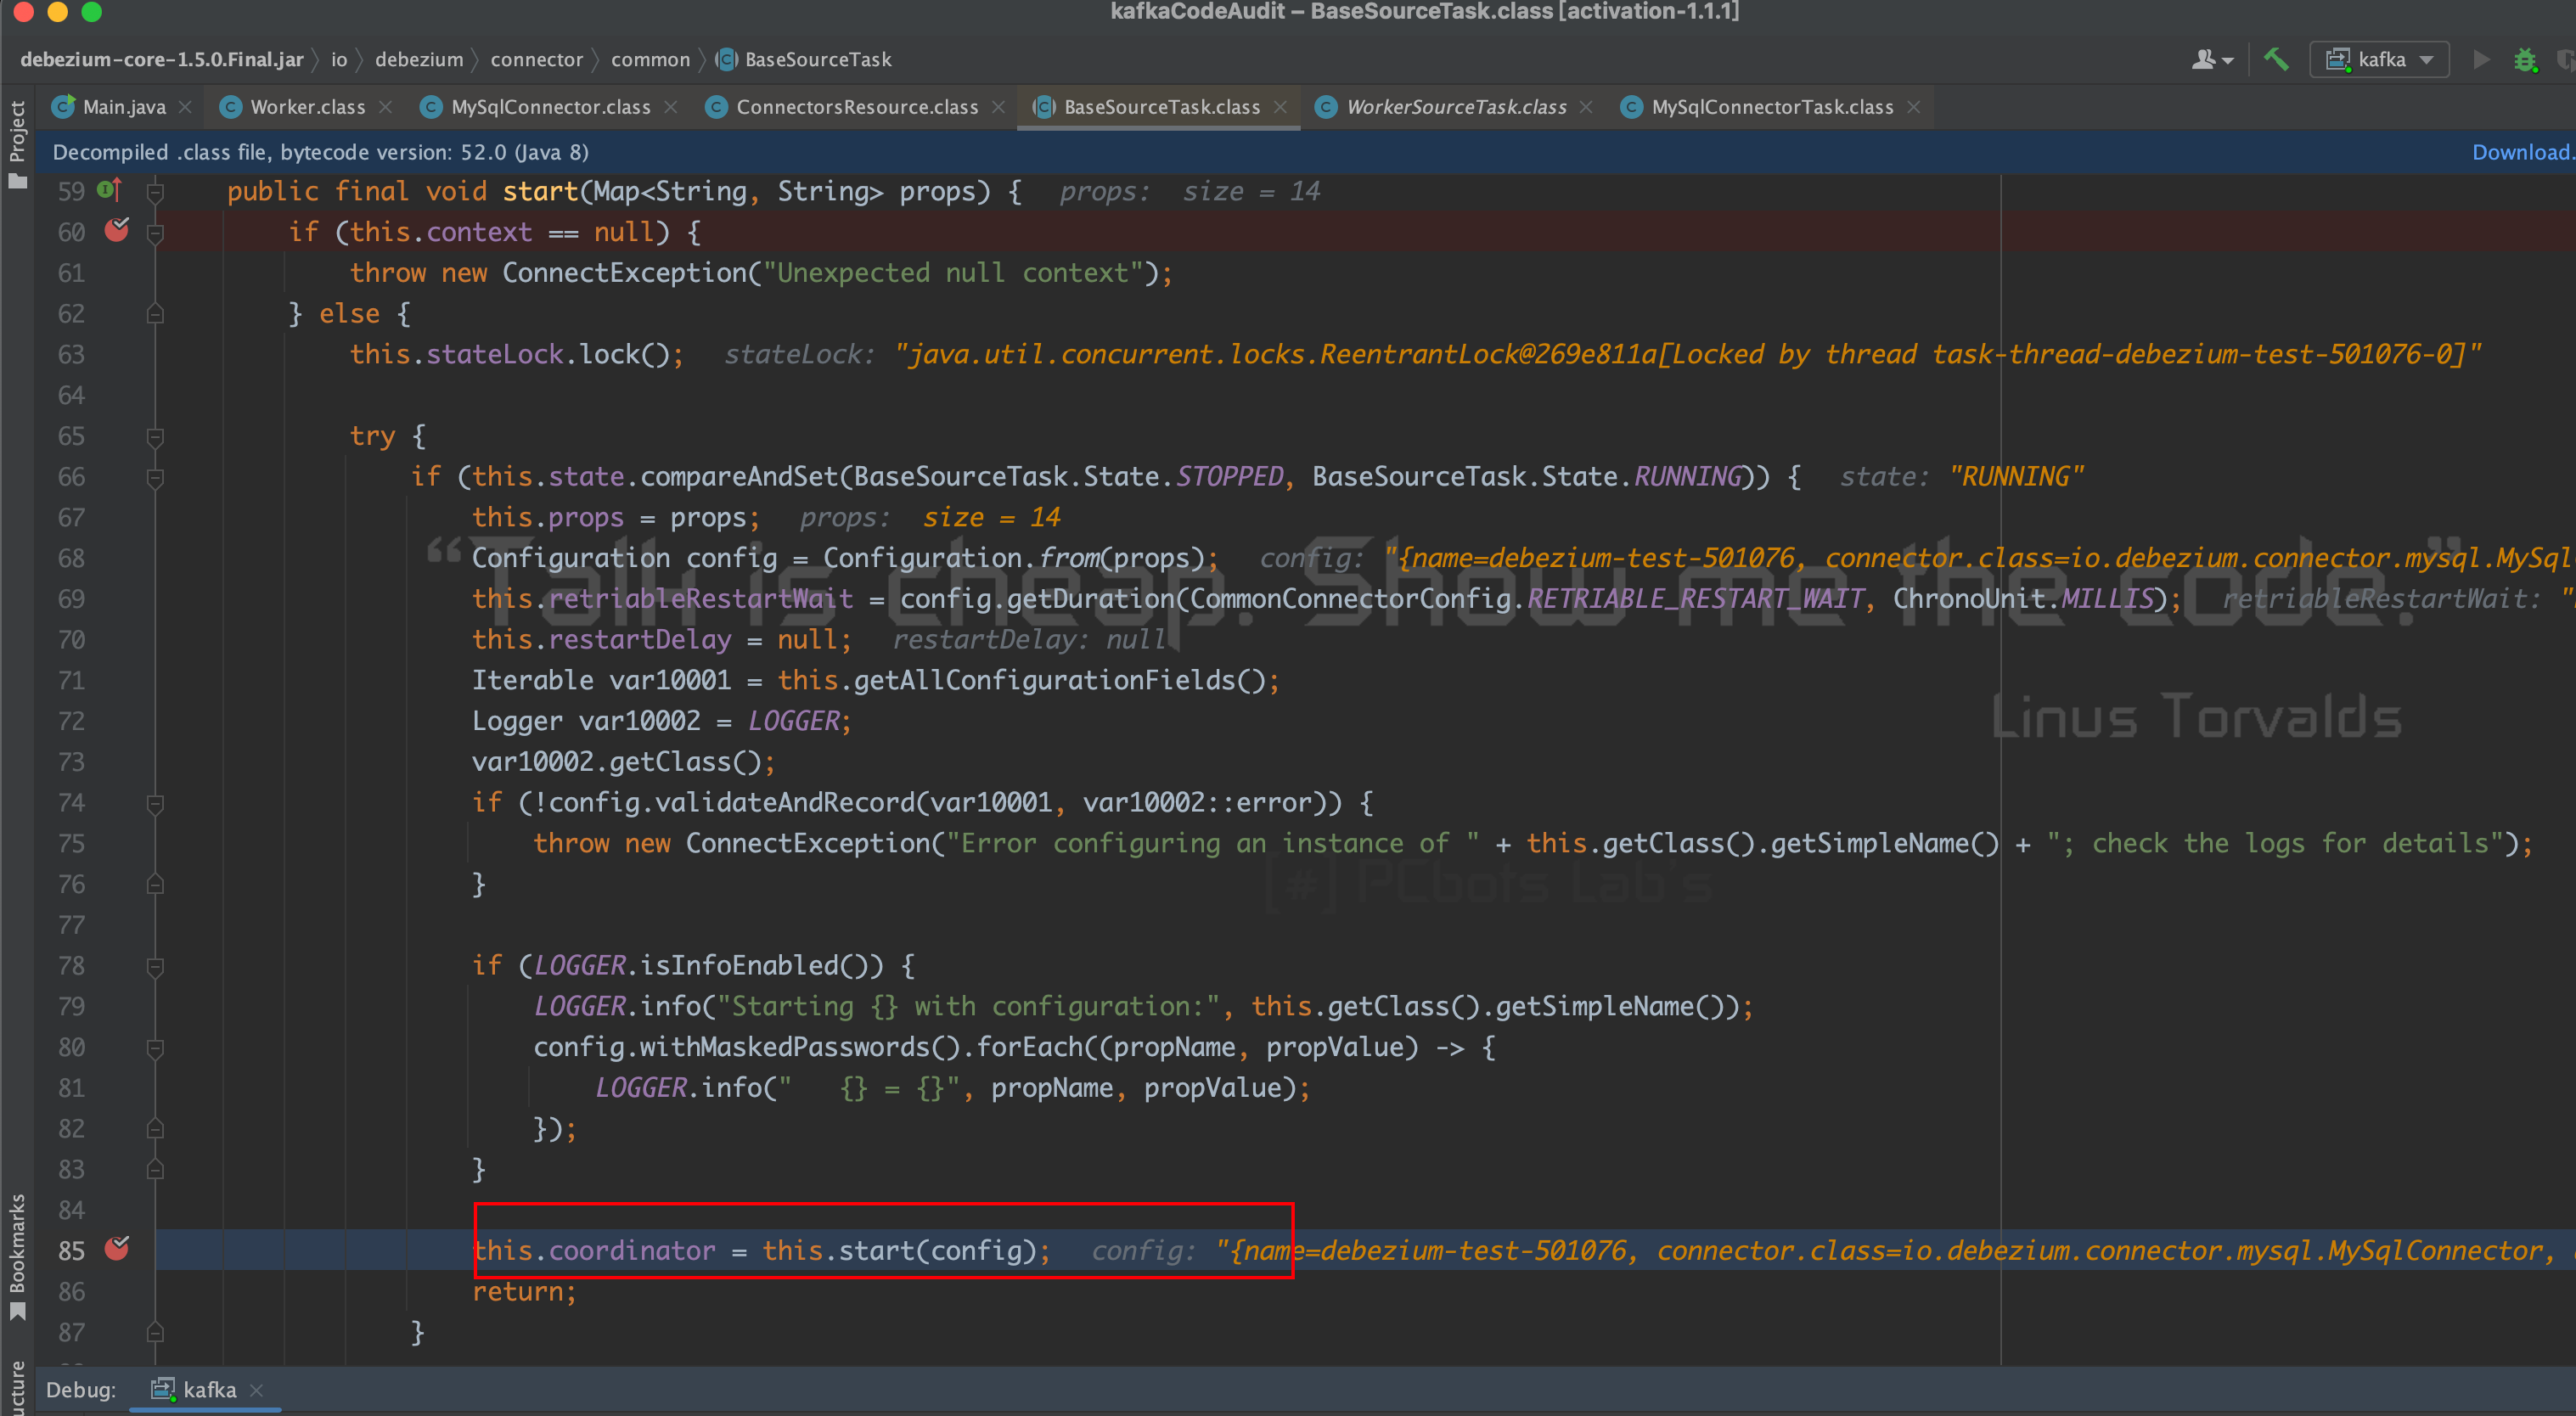Open the user account icon dropdown
Screen dimensions: 2576x1416
click(2212, 60)
